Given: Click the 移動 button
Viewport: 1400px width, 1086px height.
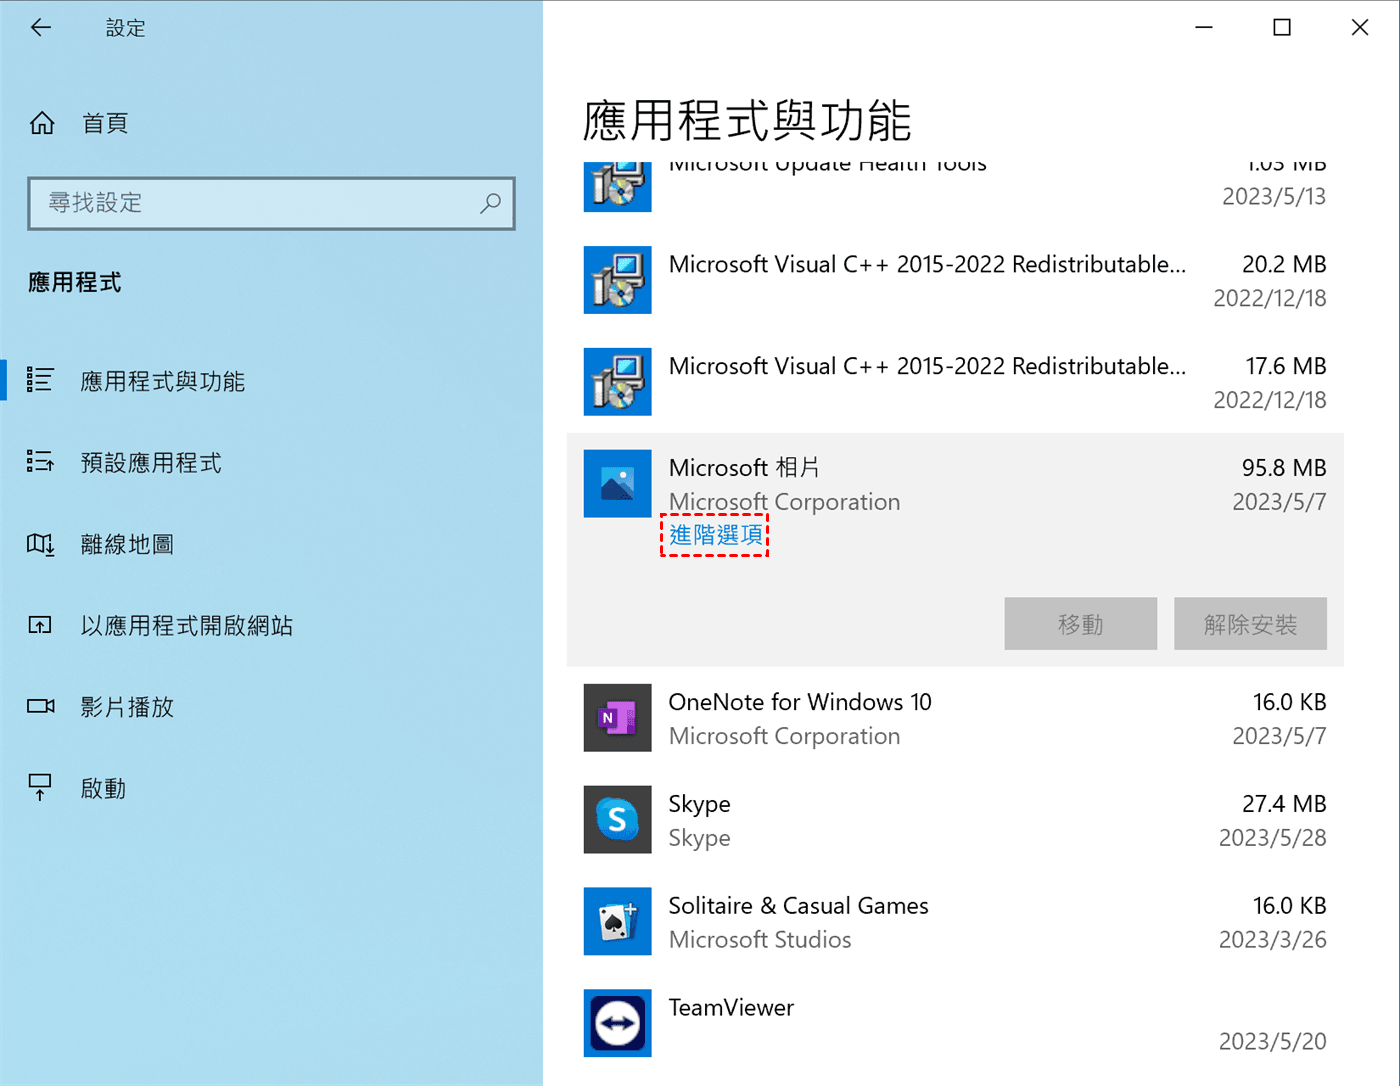Looking at the screenshot, I should click(1080, 624).
